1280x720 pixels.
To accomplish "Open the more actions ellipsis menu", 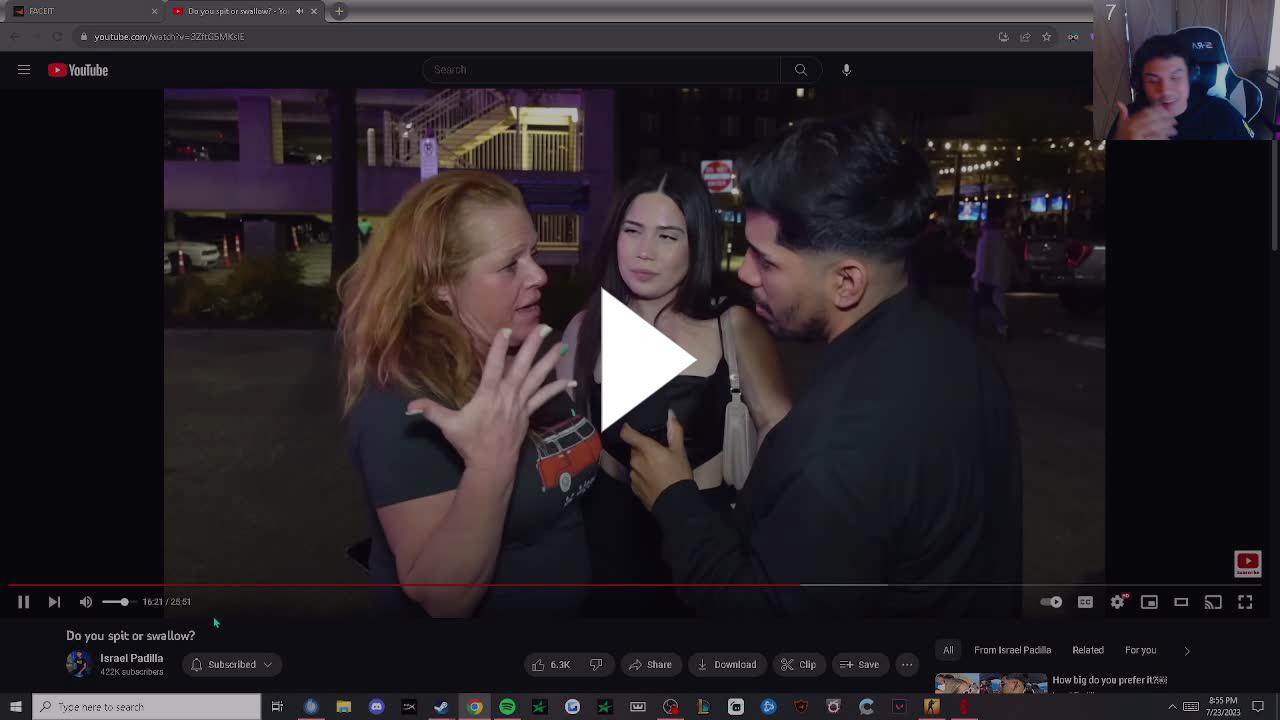I will 907,664.
